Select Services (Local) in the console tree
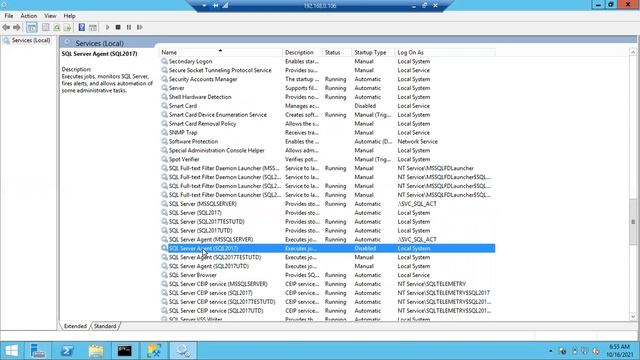The image size is (640, 360). click(31, 40)
